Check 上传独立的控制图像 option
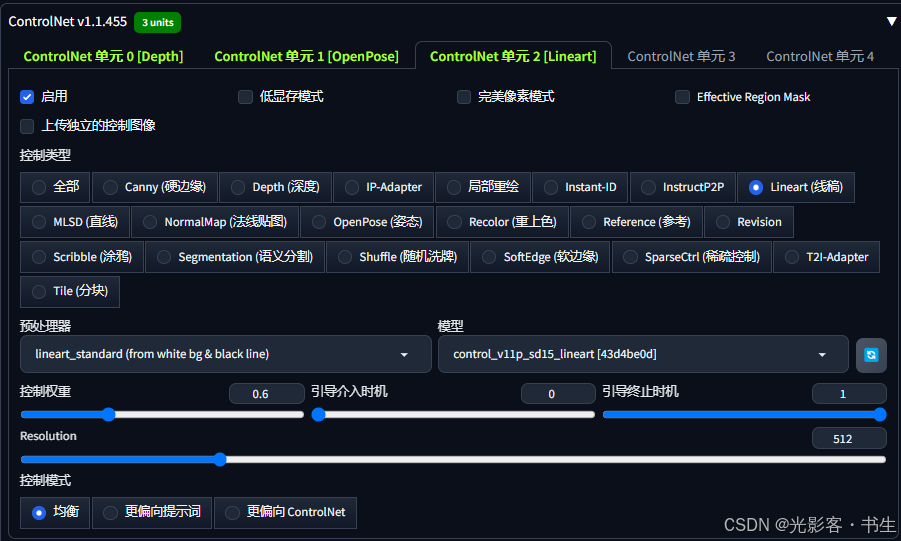Viewport: 901px width, 541px height. pyautogui.click(x=27, y=125)
